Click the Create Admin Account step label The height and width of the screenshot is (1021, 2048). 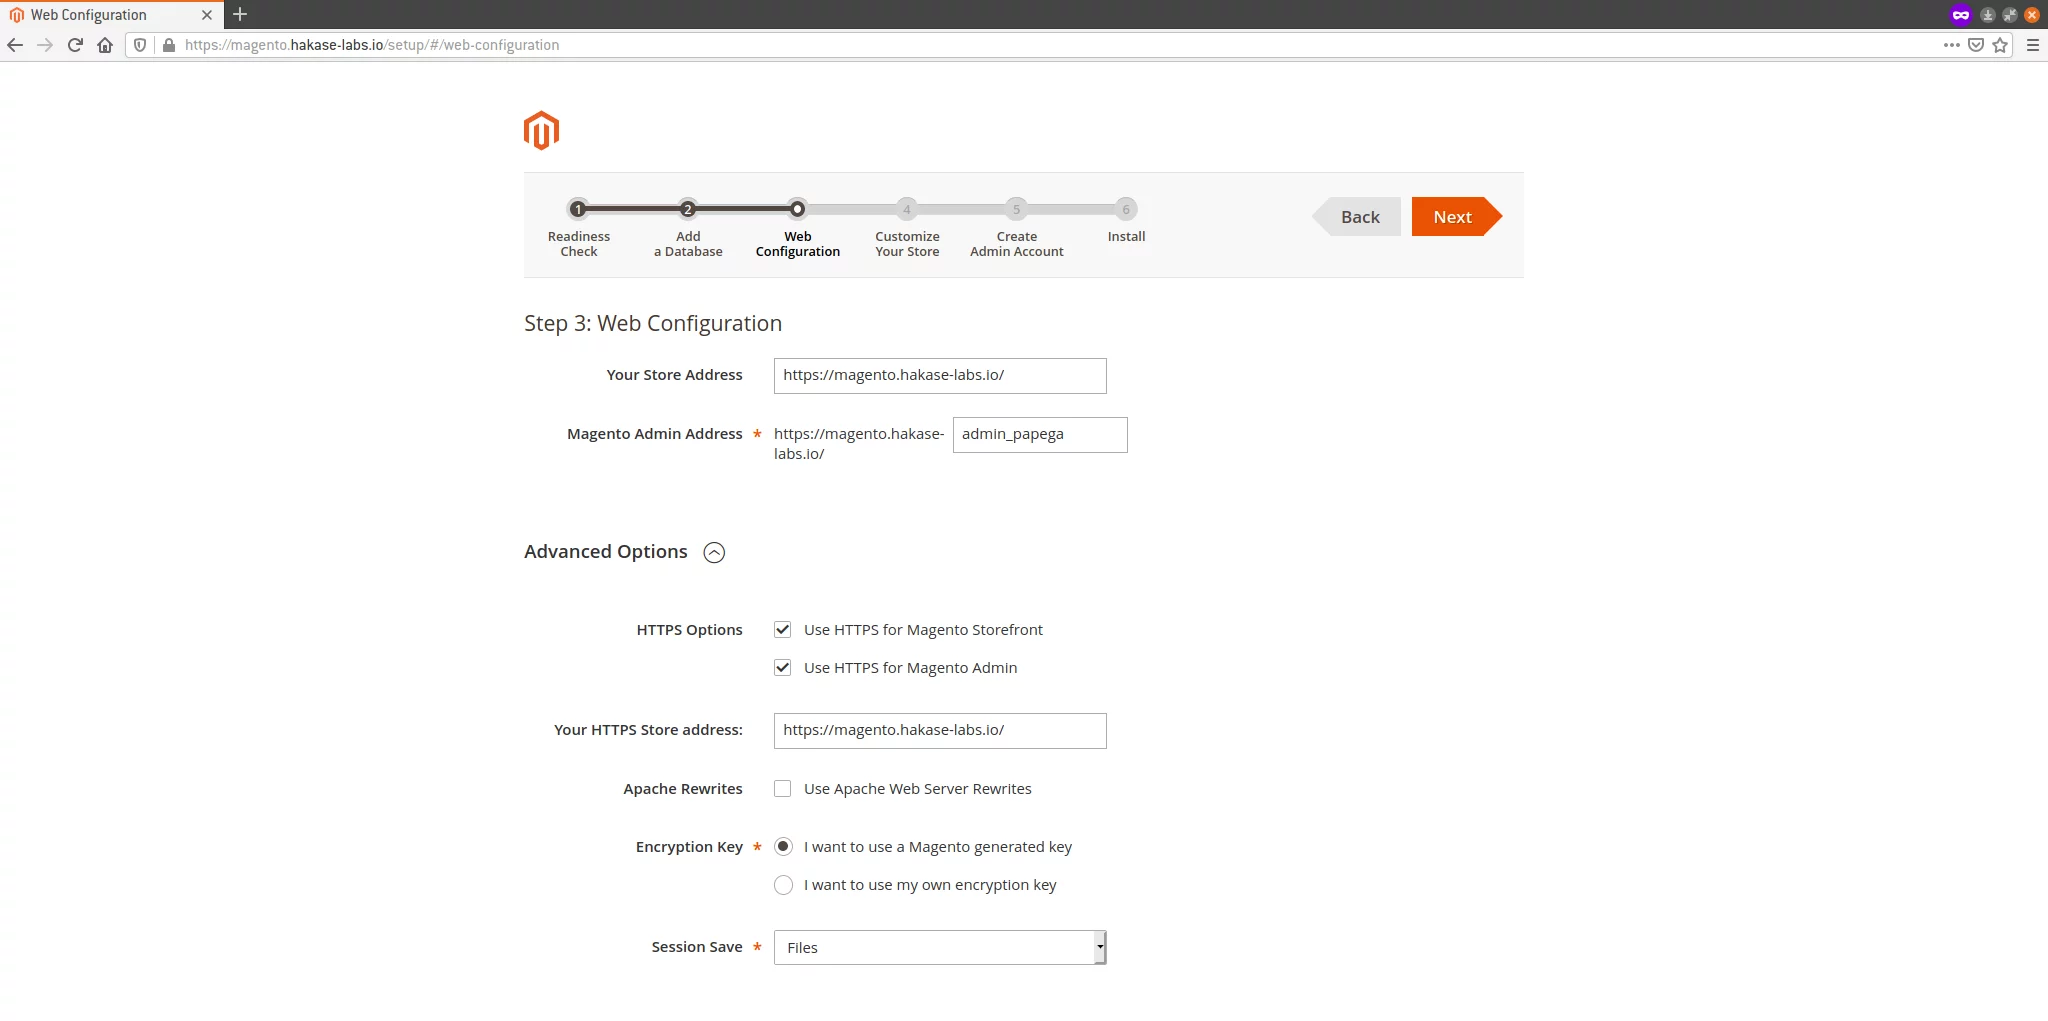point(1017,244)
